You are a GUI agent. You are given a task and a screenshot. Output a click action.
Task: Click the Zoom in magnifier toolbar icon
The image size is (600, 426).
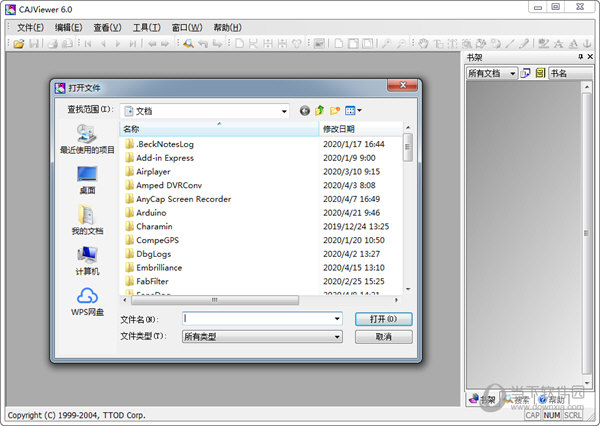(386, 44)
